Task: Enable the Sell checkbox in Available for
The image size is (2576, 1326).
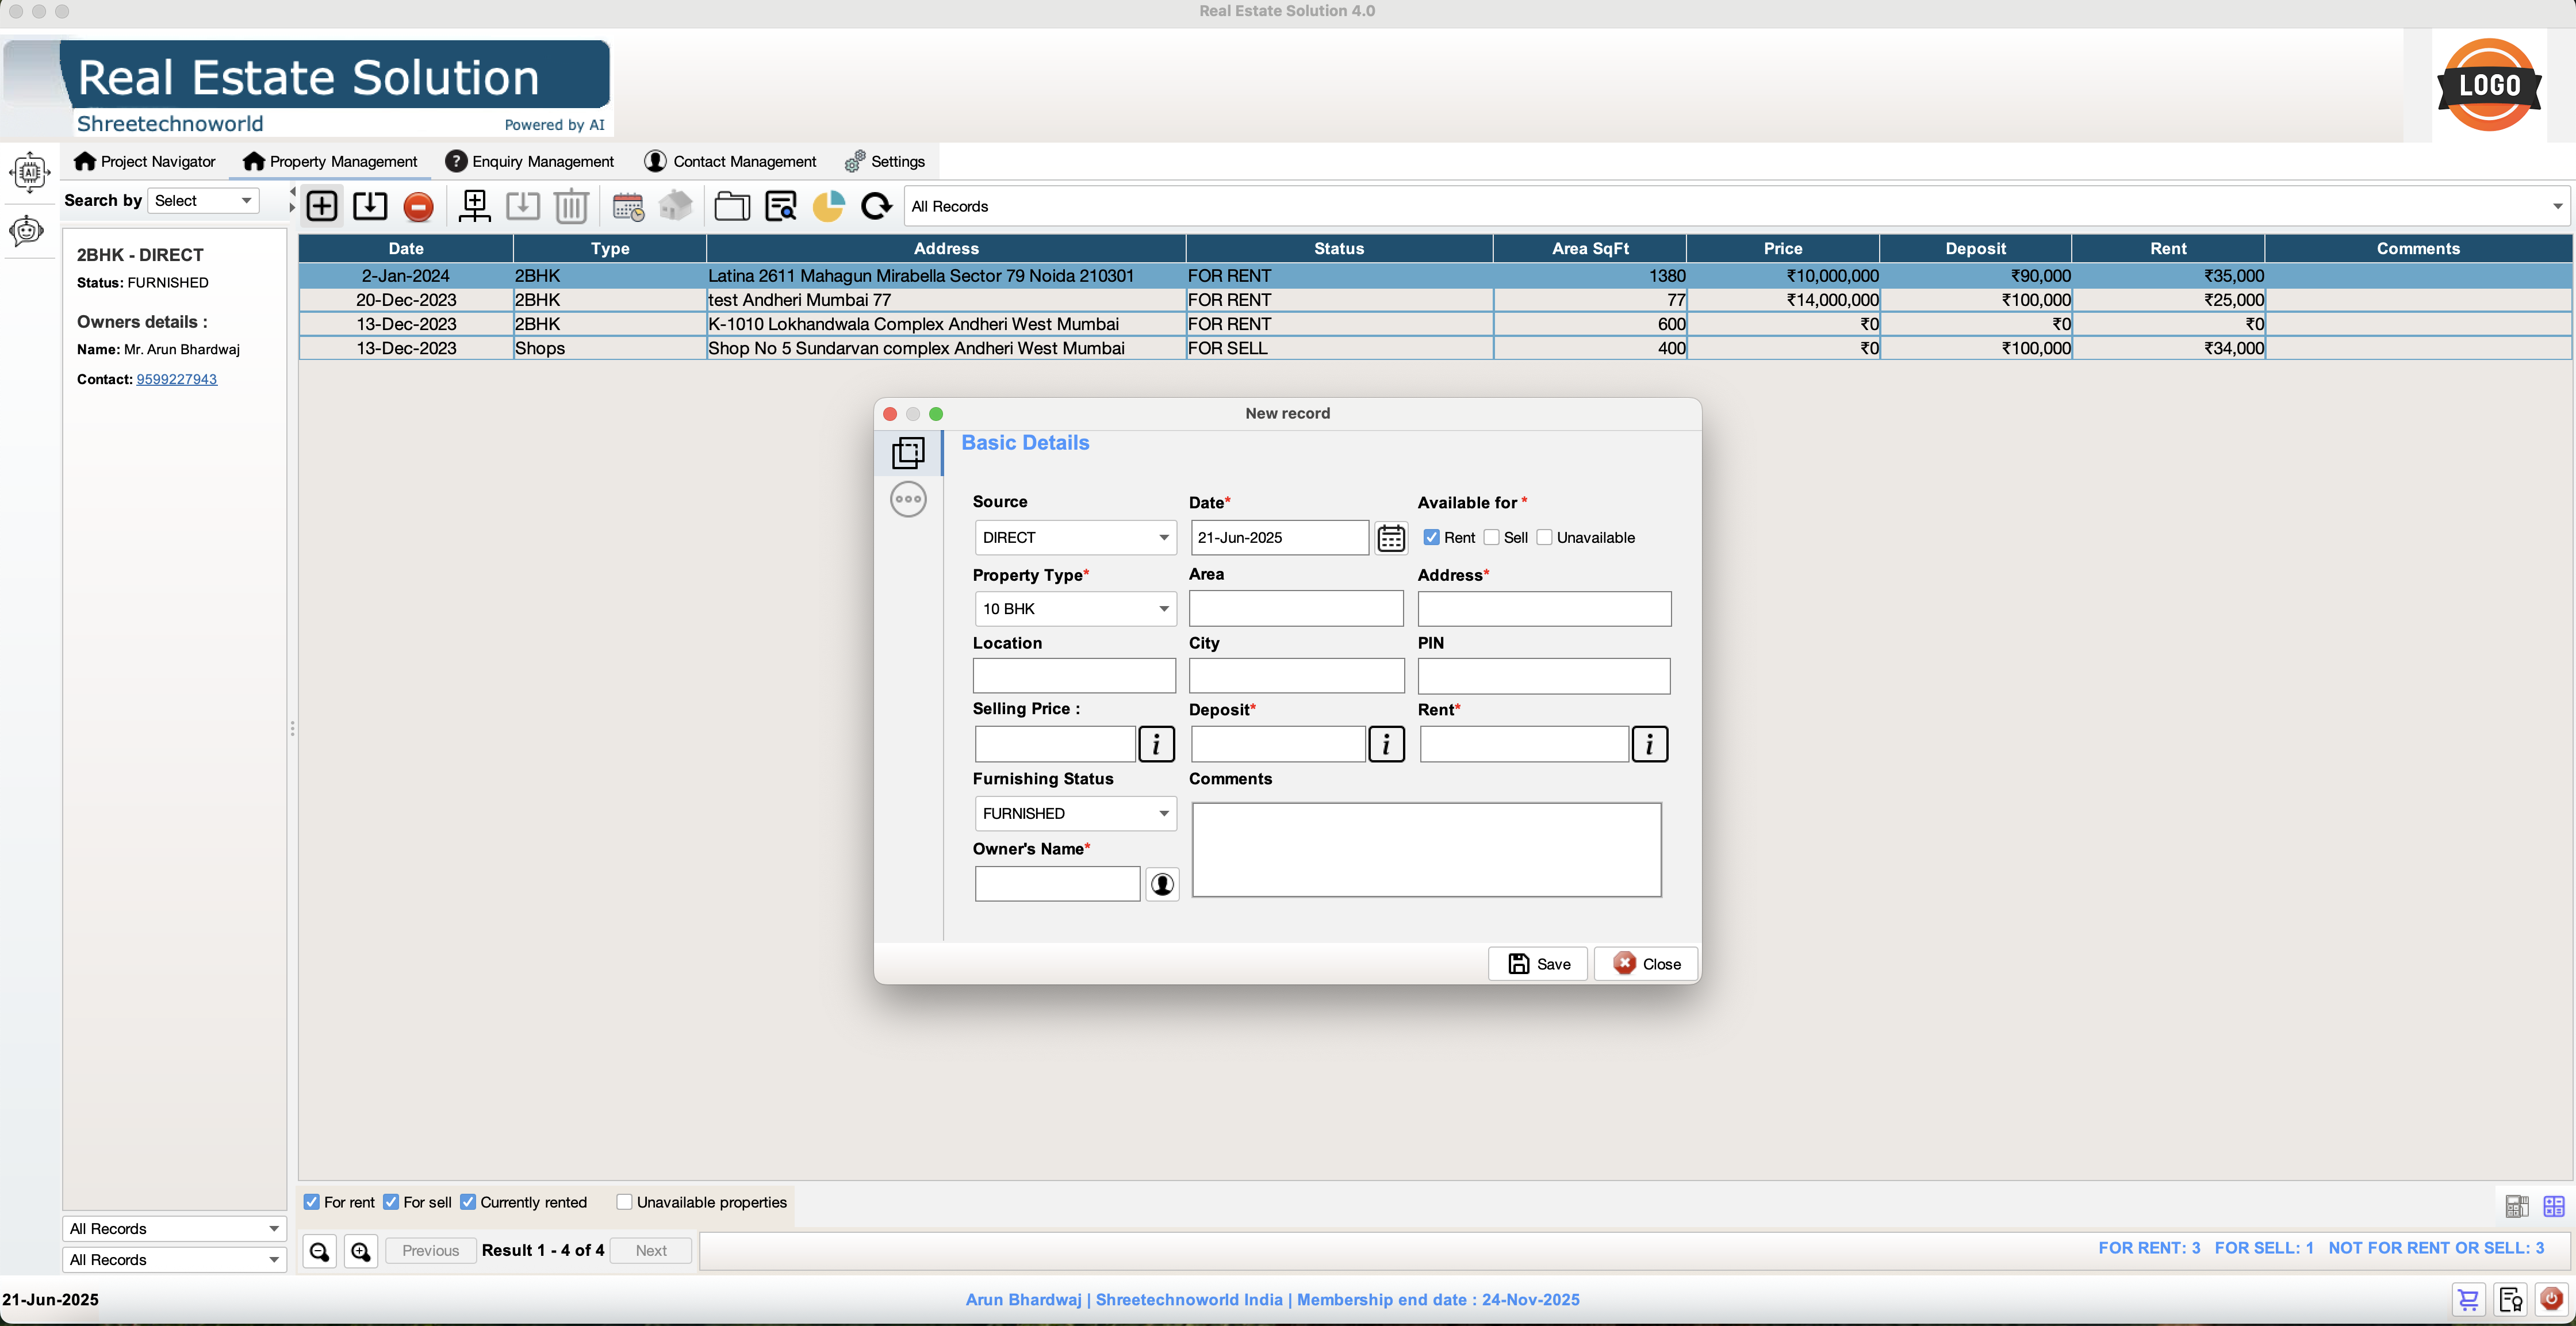Action: pyautogui.click(x=1491, y=537)
